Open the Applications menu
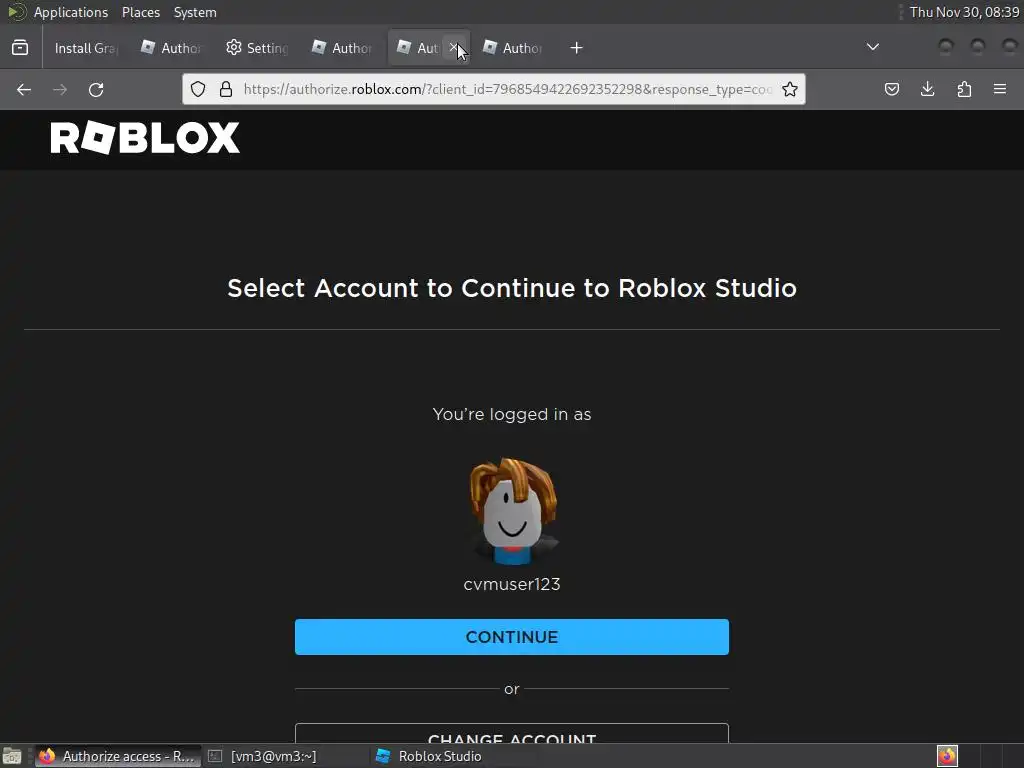 click(x=71, y=12)
